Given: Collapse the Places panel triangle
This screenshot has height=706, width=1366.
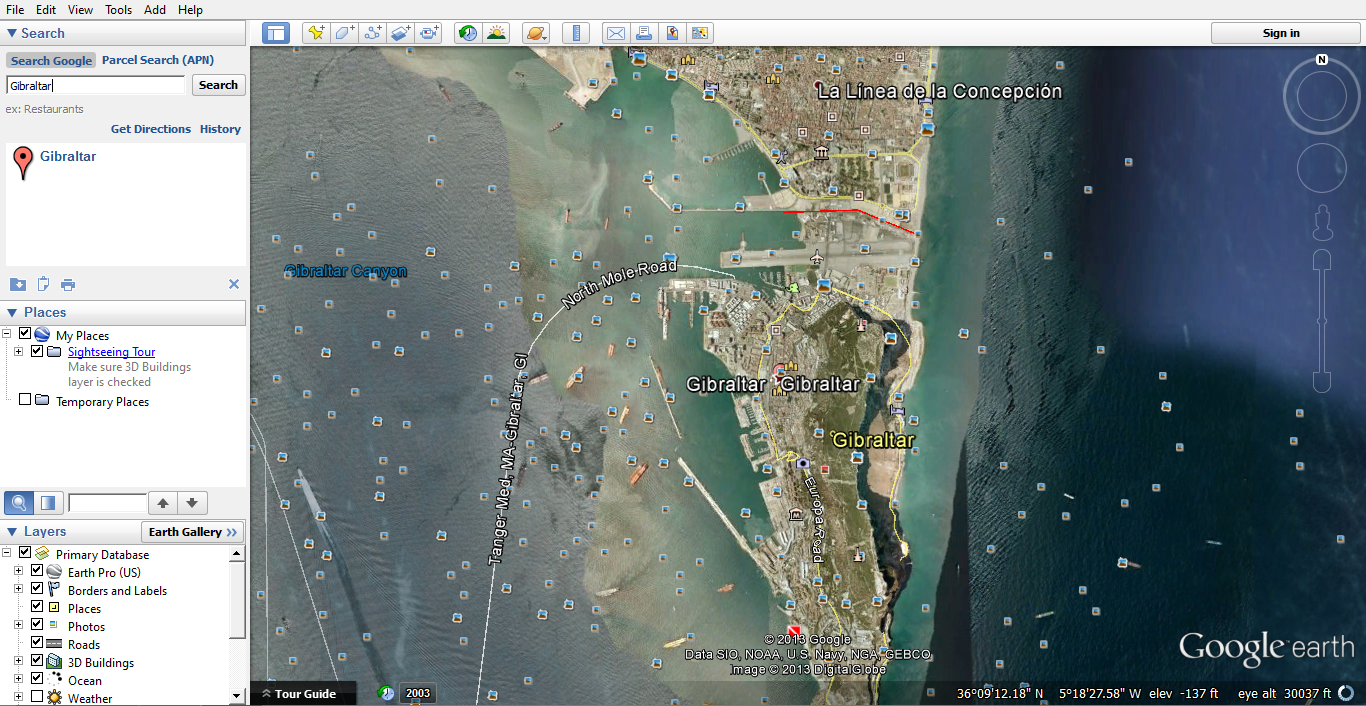Looking at the screenshot, I should 12,312.
